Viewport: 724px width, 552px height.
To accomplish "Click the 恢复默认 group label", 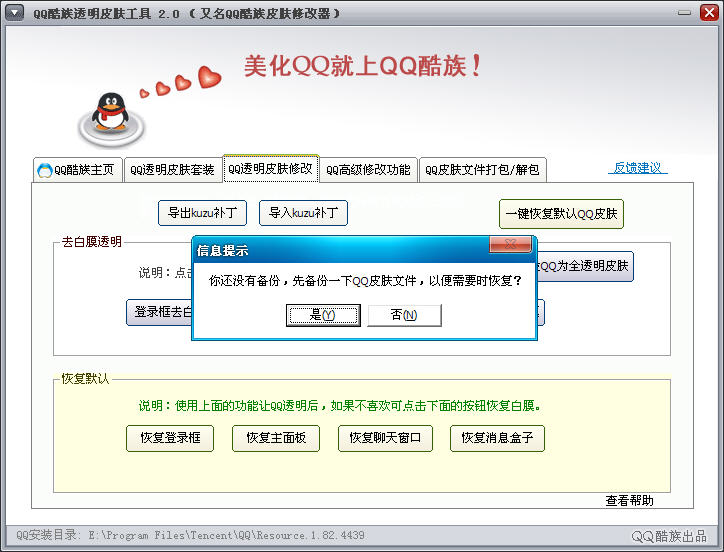I will 85,379.
